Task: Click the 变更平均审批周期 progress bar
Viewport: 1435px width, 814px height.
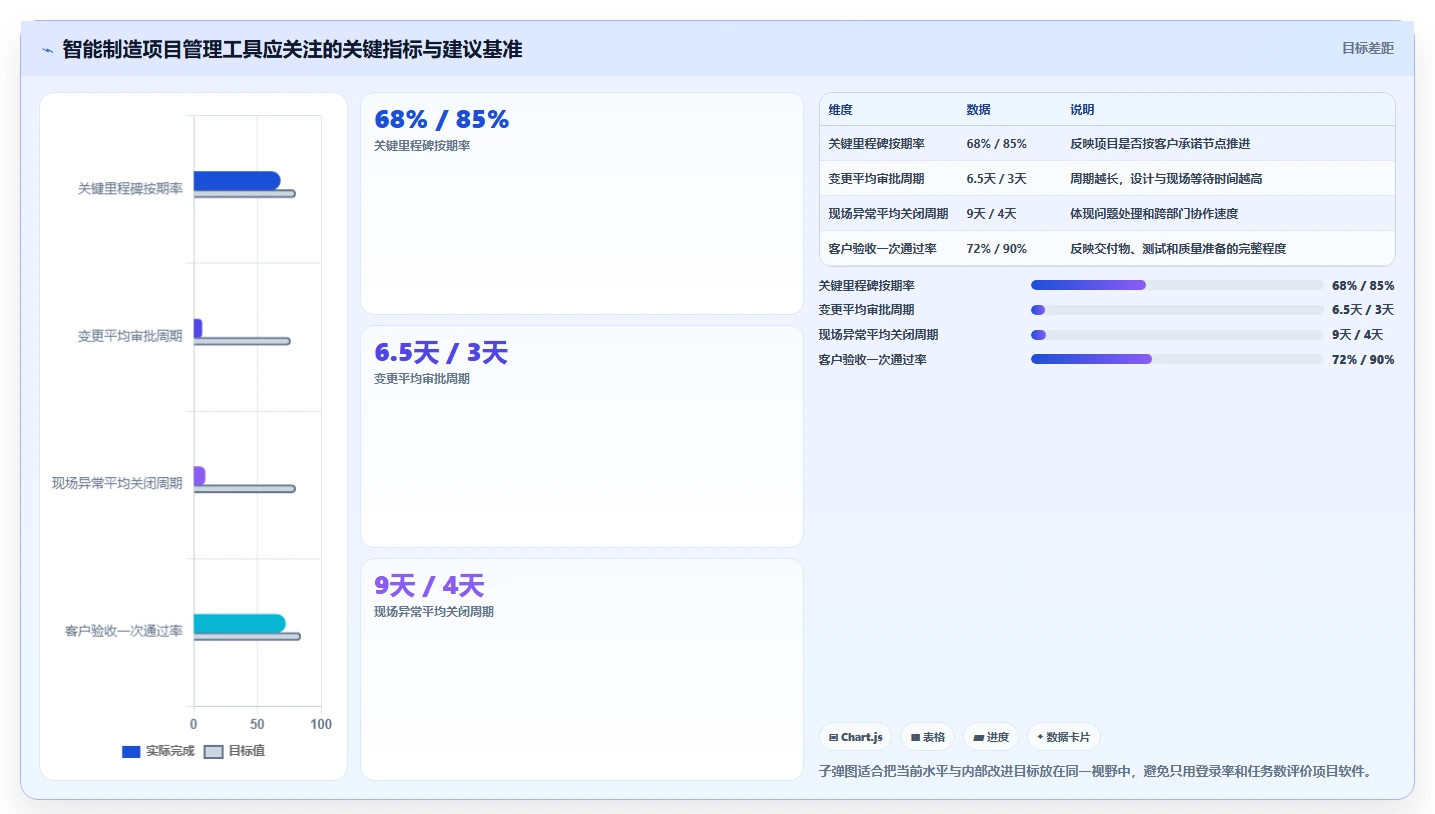Action: pyautogui.click(x=1177, y=310)
